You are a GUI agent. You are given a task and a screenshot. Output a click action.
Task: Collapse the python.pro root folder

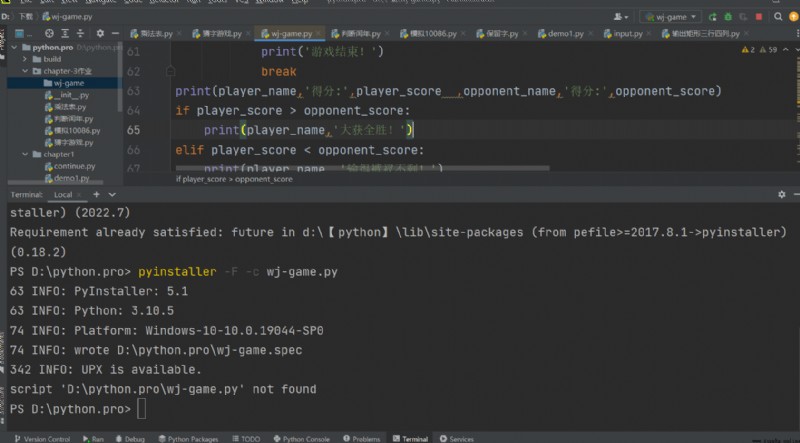14,47
